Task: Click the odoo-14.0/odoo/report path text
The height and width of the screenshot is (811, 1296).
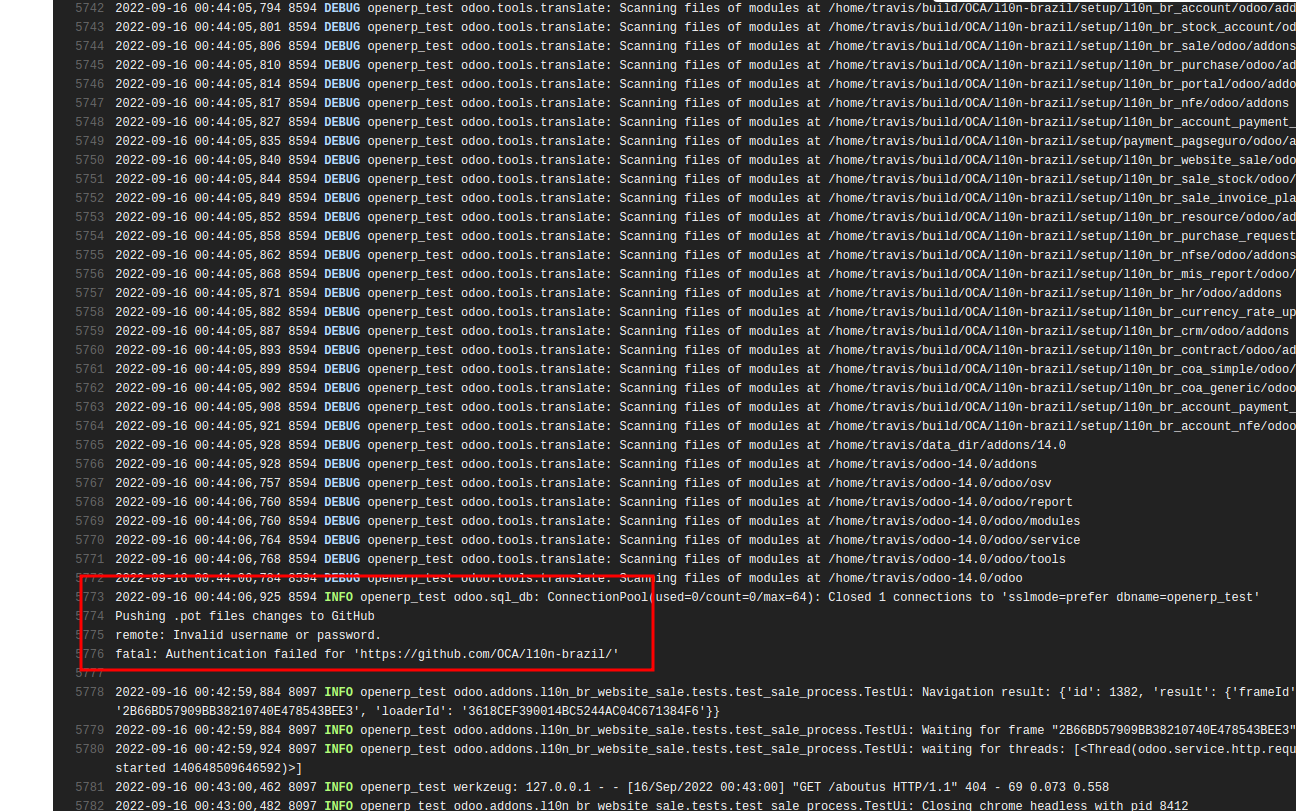Action: (950, 502)
